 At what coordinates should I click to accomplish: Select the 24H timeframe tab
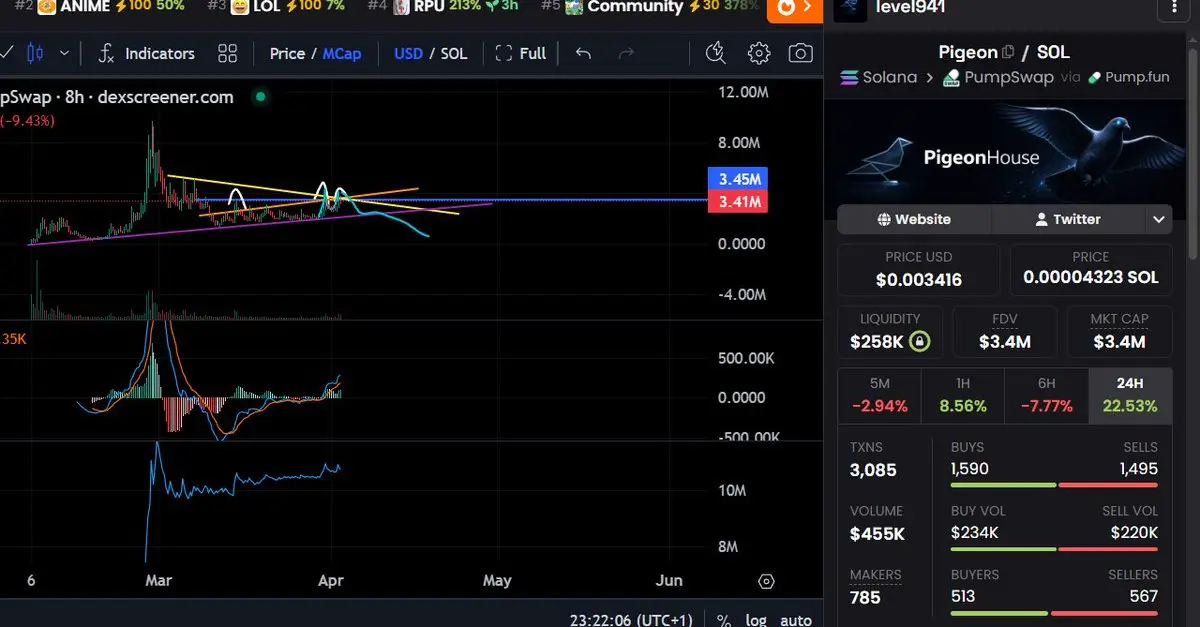[x=1130, y=396]
